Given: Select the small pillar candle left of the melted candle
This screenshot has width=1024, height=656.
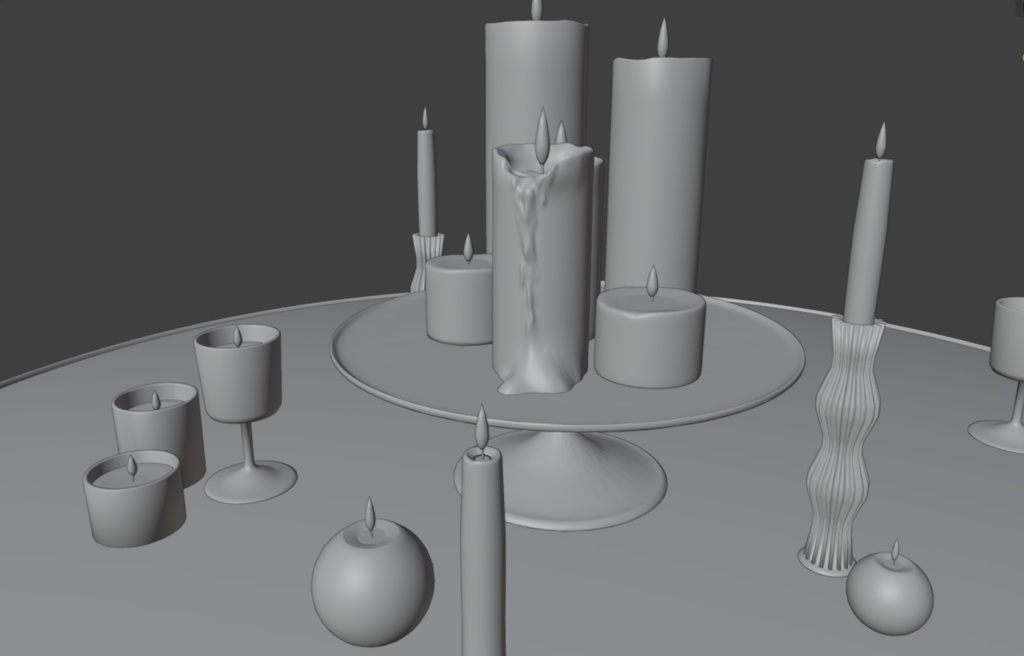Looking at the screenshot, I should click(x=460, y=300).
